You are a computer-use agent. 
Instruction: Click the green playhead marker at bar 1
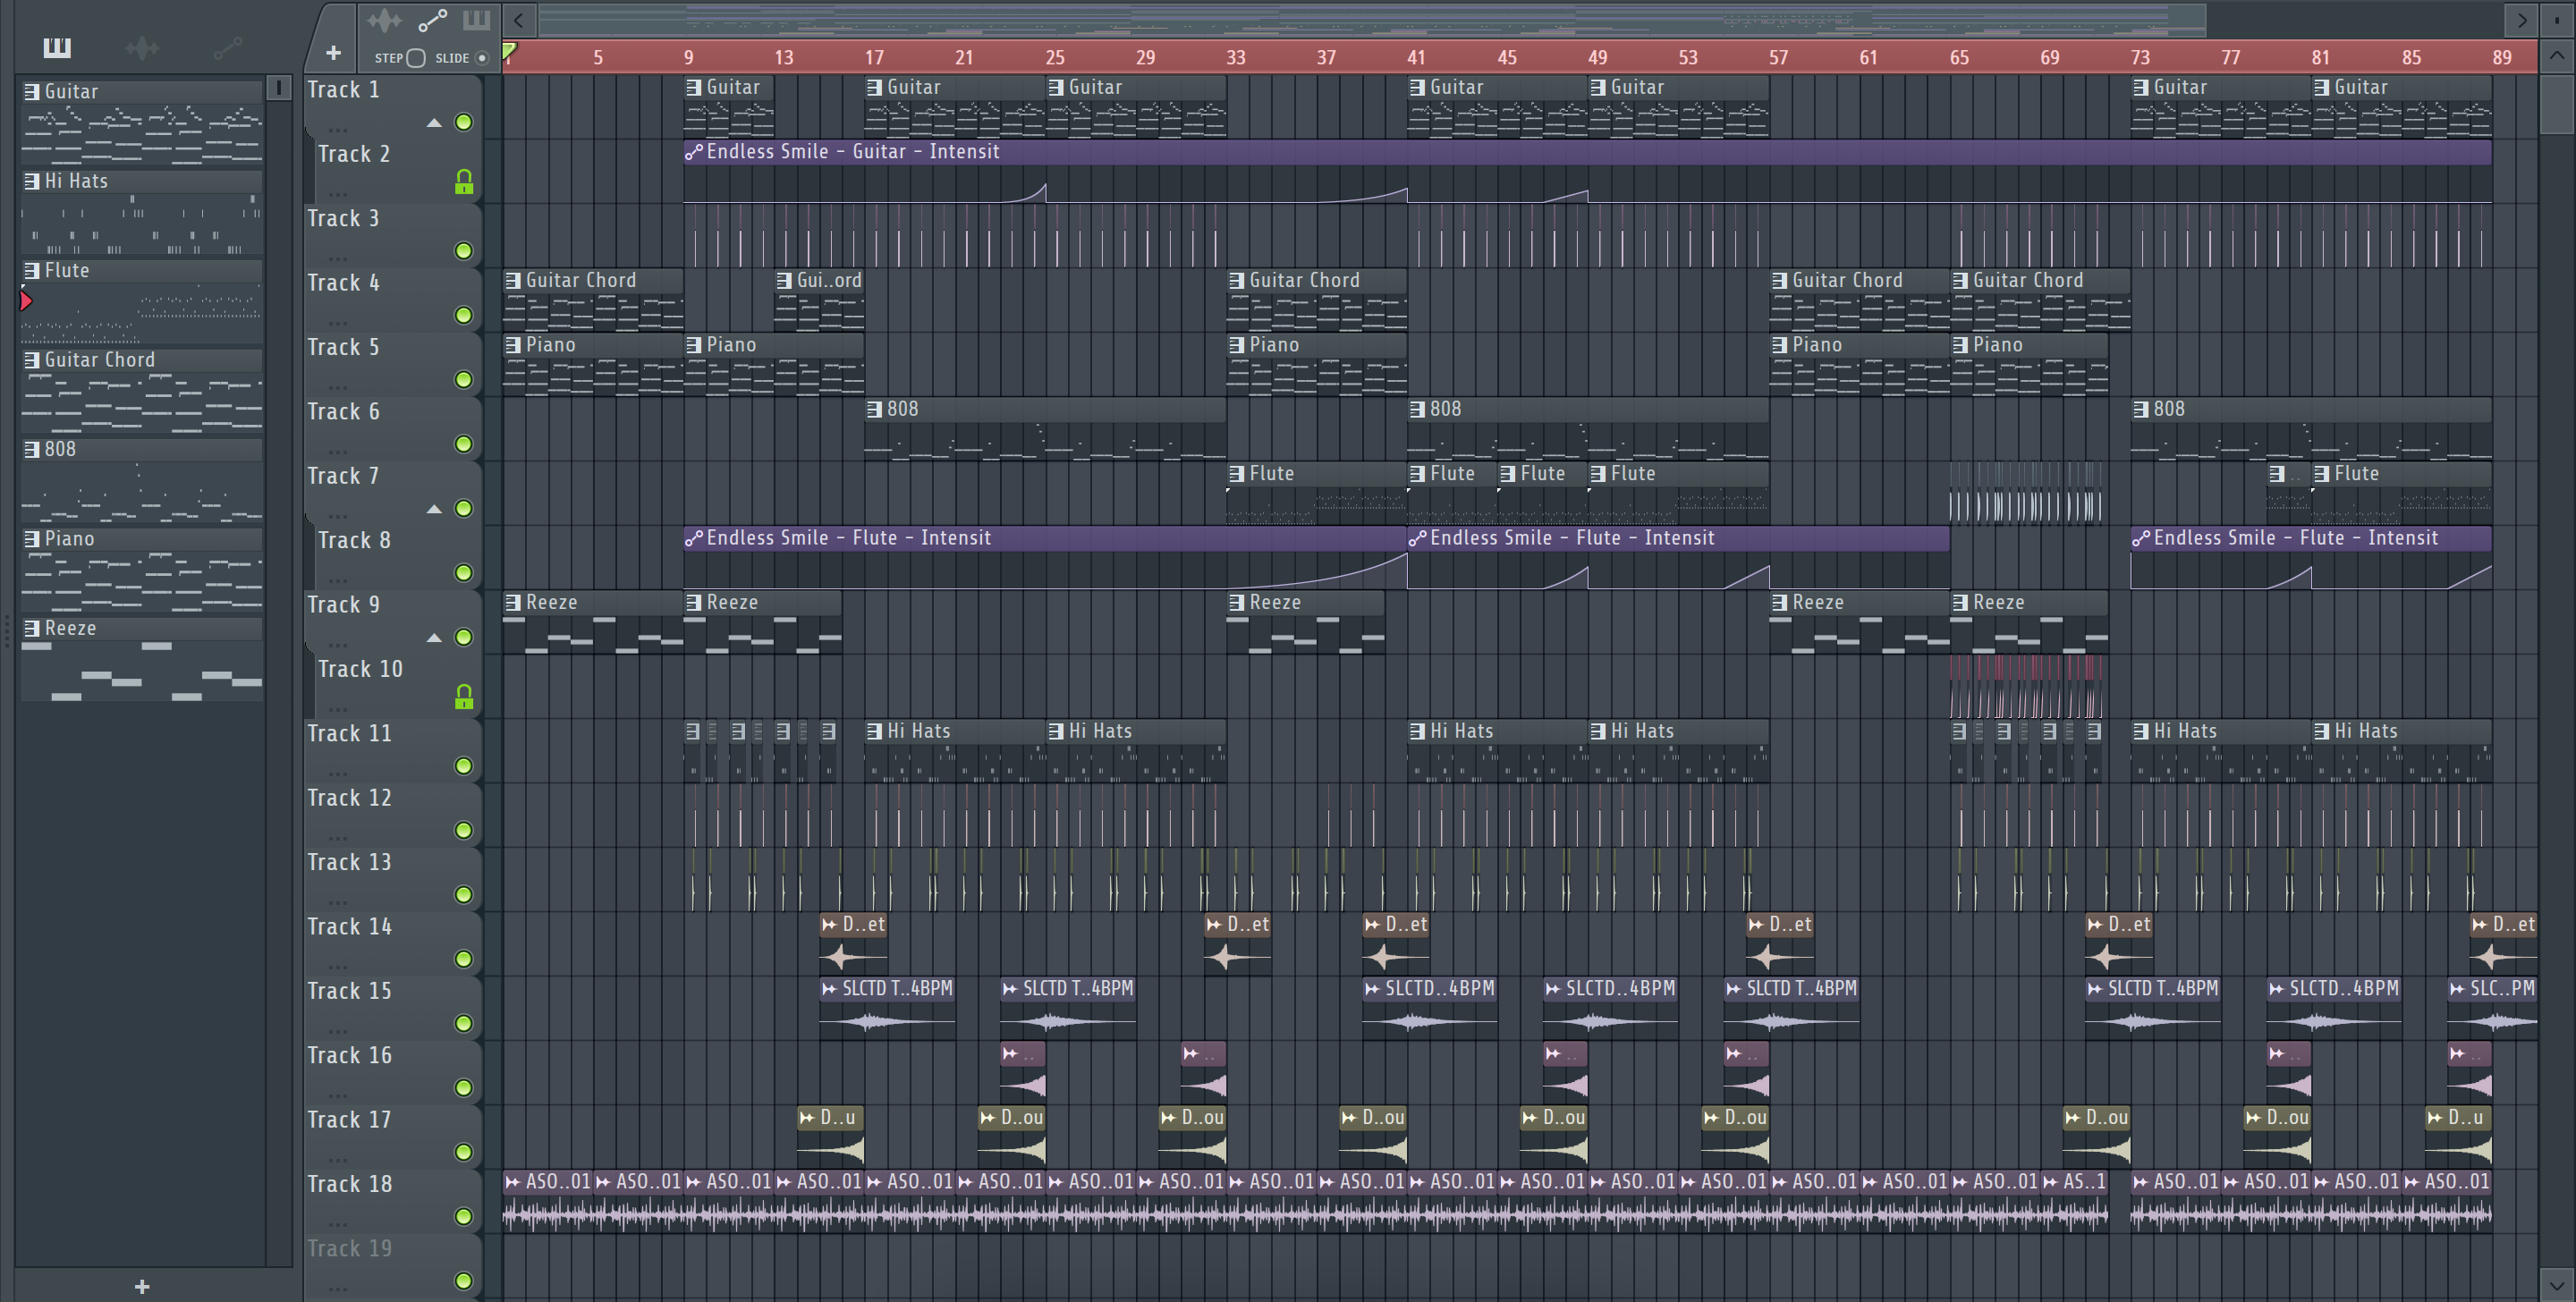[509, 50]
